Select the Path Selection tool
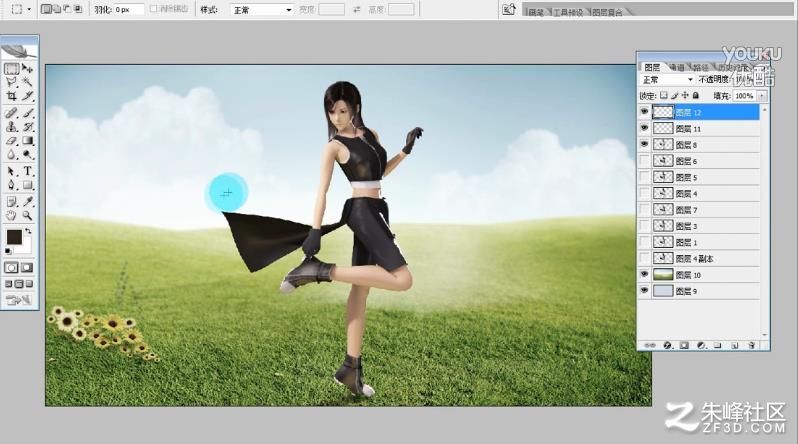798x444 pixels. tap(12, 171)
